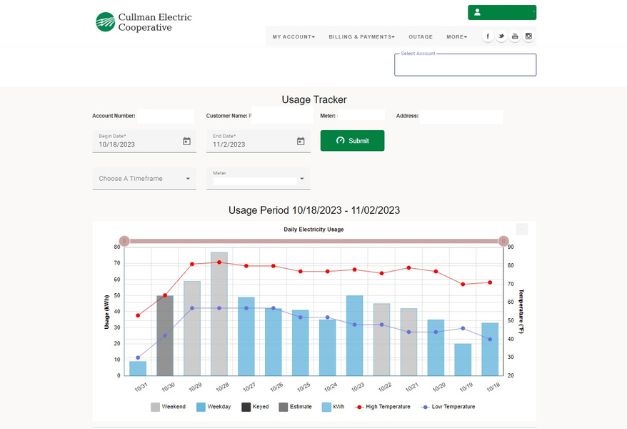
Task: Toggle High Temperature series in legend
Action: tap(386, 407)
